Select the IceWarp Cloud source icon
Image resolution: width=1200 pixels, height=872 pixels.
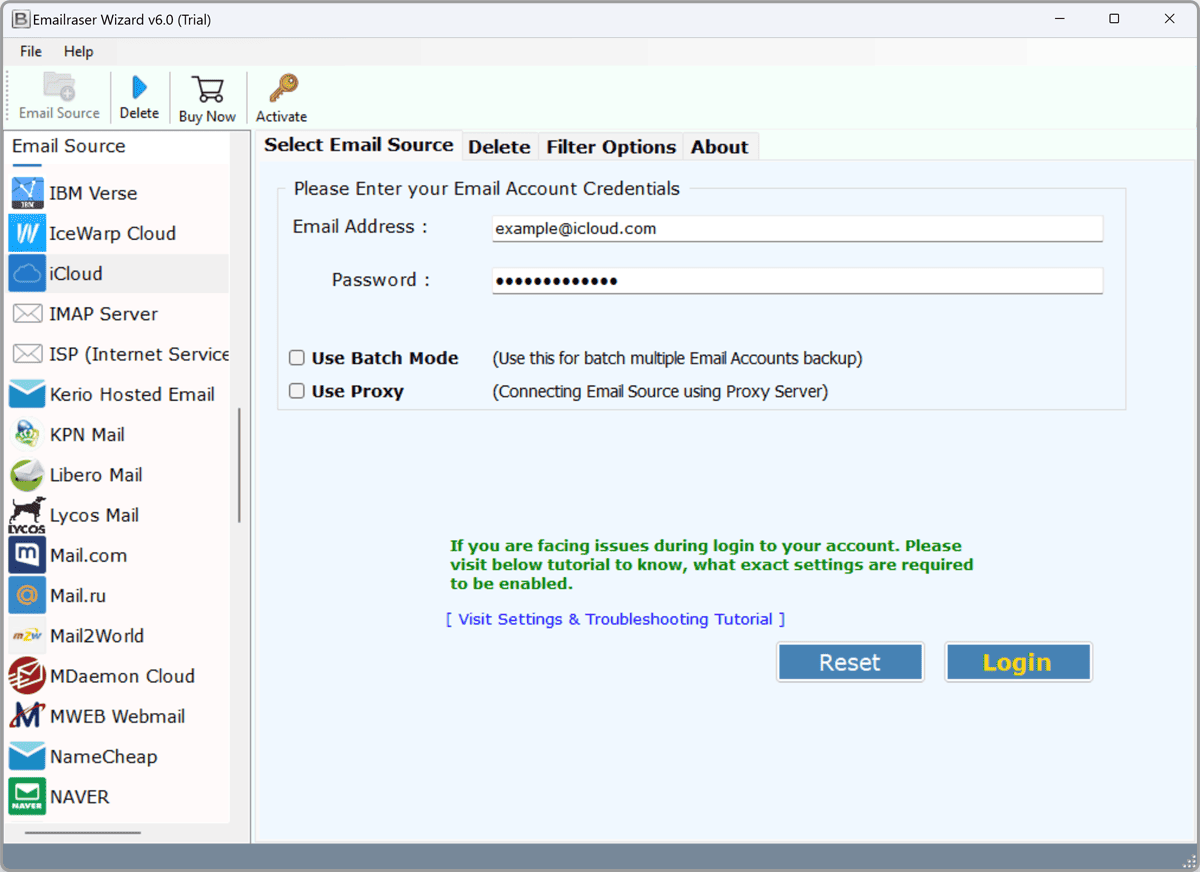(x=27, y=233)
